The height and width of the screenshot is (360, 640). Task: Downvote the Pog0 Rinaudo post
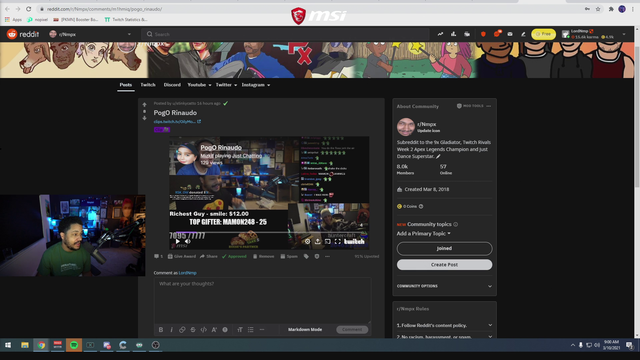point(144,118)
